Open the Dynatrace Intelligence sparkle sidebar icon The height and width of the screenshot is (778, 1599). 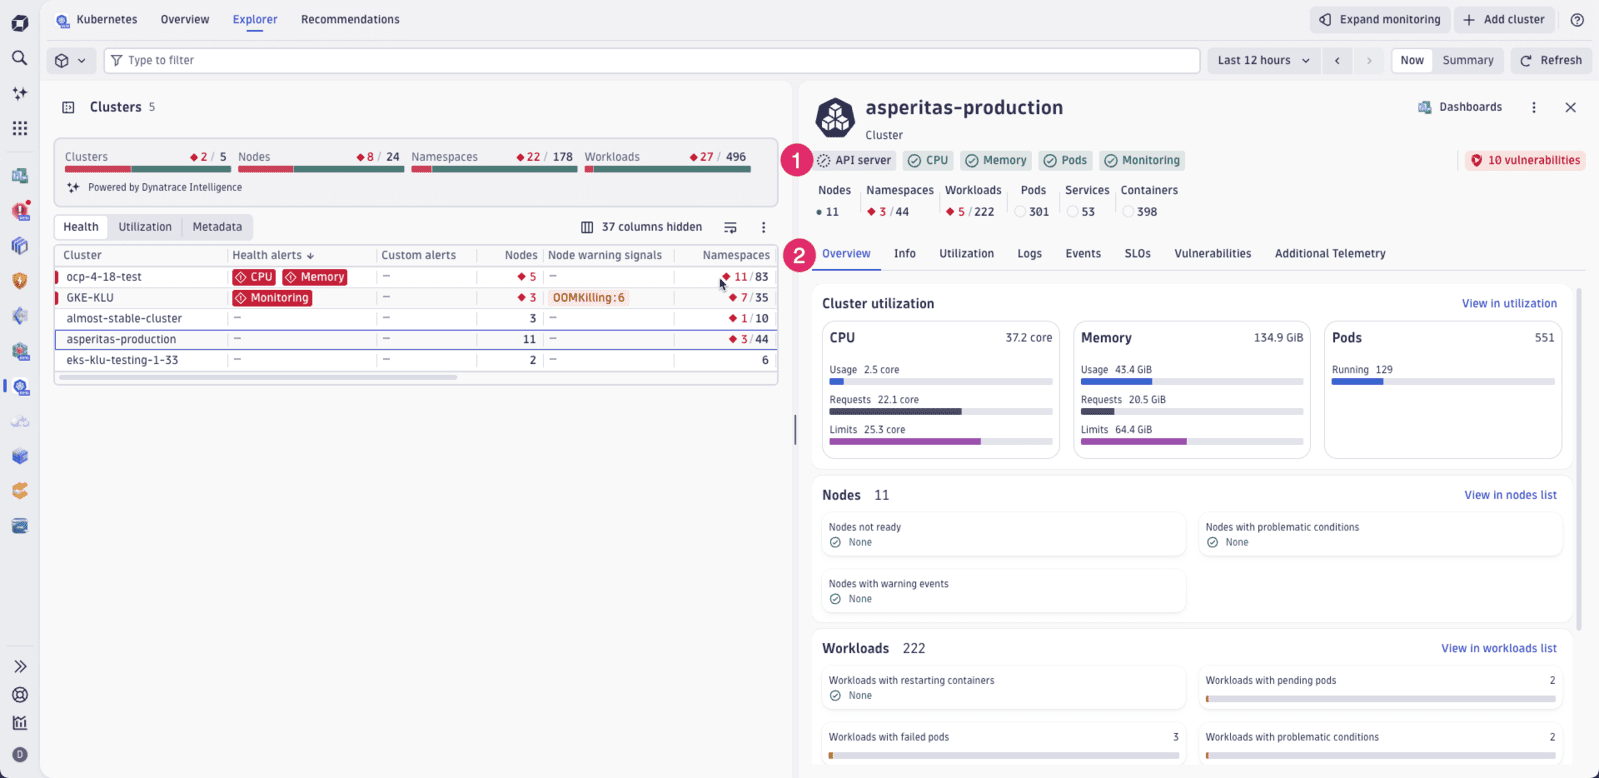pyautogui.click(x=19, y=93)
